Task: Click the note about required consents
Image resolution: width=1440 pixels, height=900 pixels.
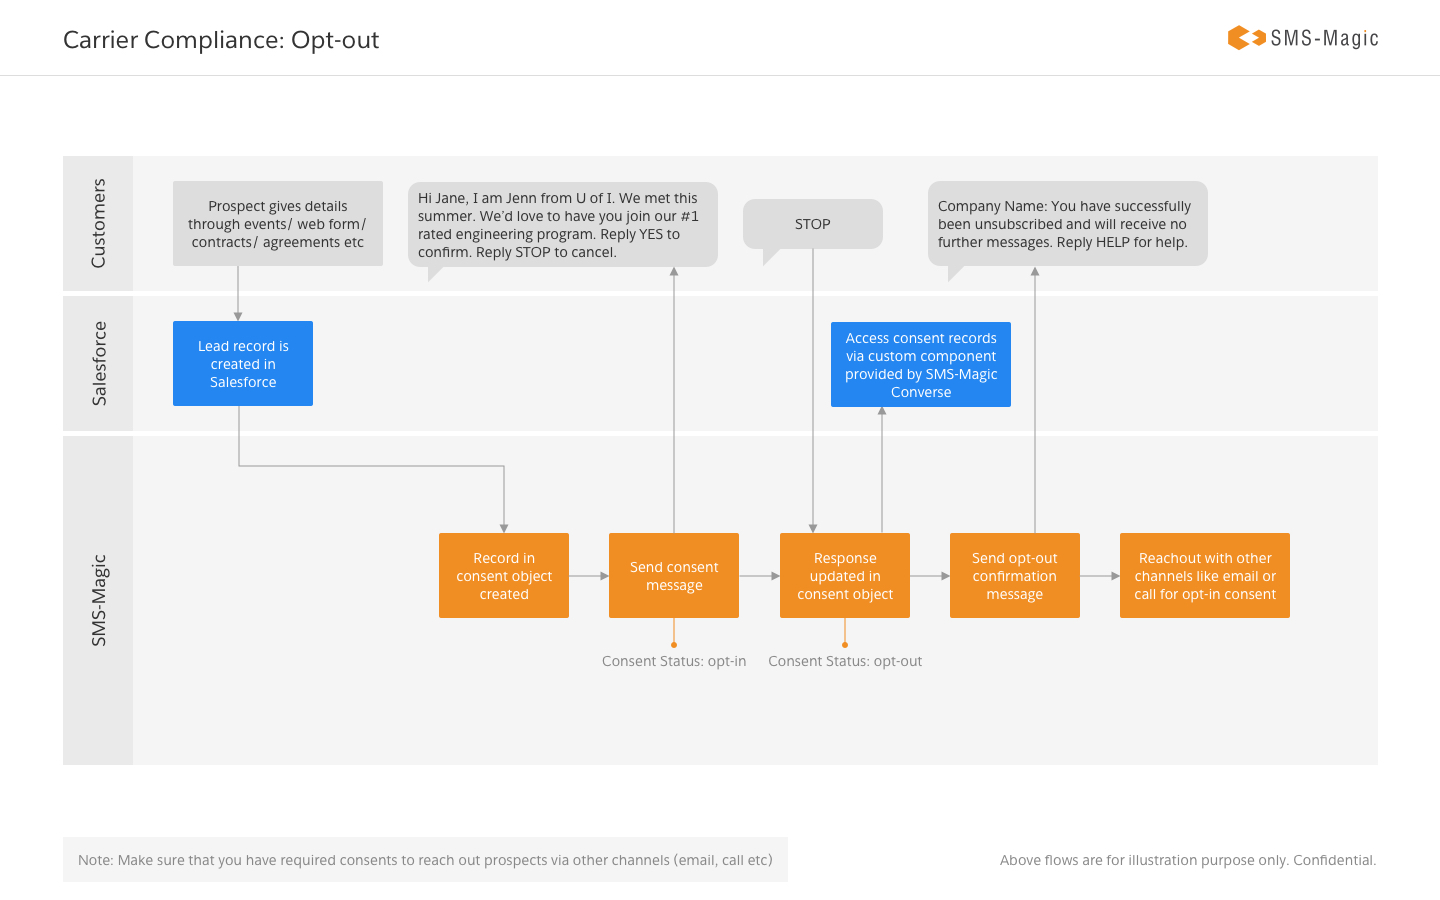Action: (425, 860)
